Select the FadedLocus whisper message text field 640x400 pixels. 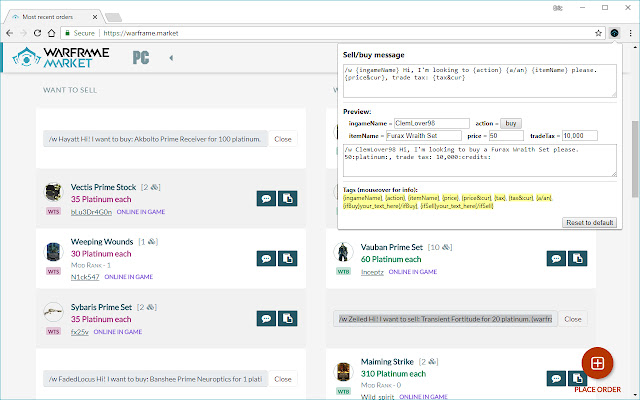pyautogui.click(x=156, y=379)
